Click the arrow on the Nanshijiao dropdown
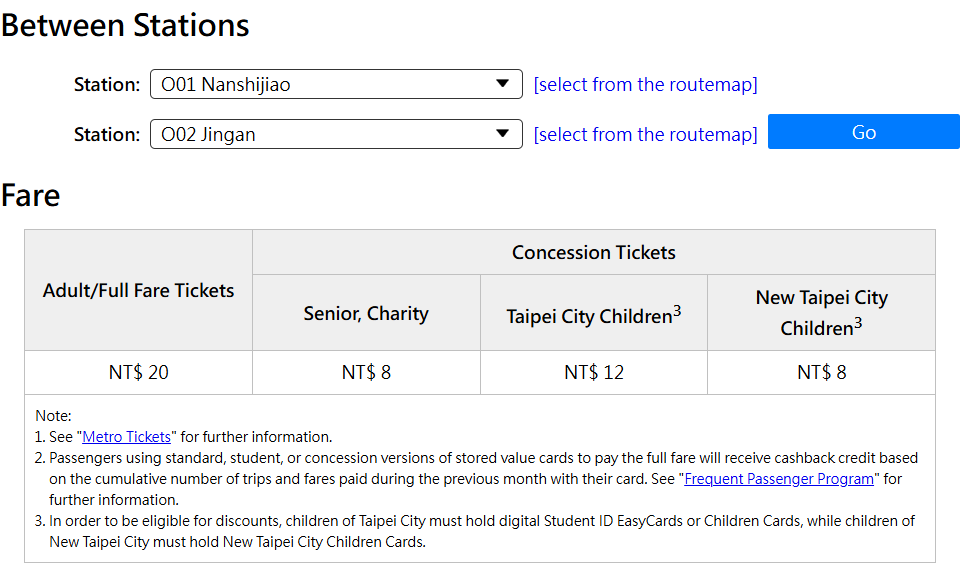Image resolution: width=967 pixels, height=584 pixels. [502, 85]
